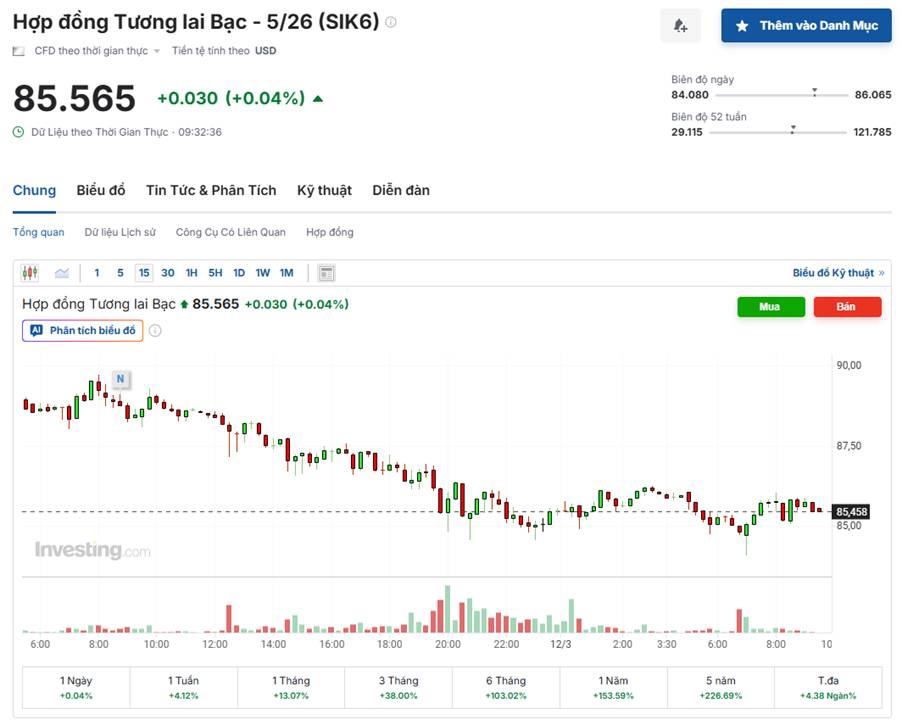
Task: Click the green Mua button
Action: pyautogui.click(x=770, y=307)
